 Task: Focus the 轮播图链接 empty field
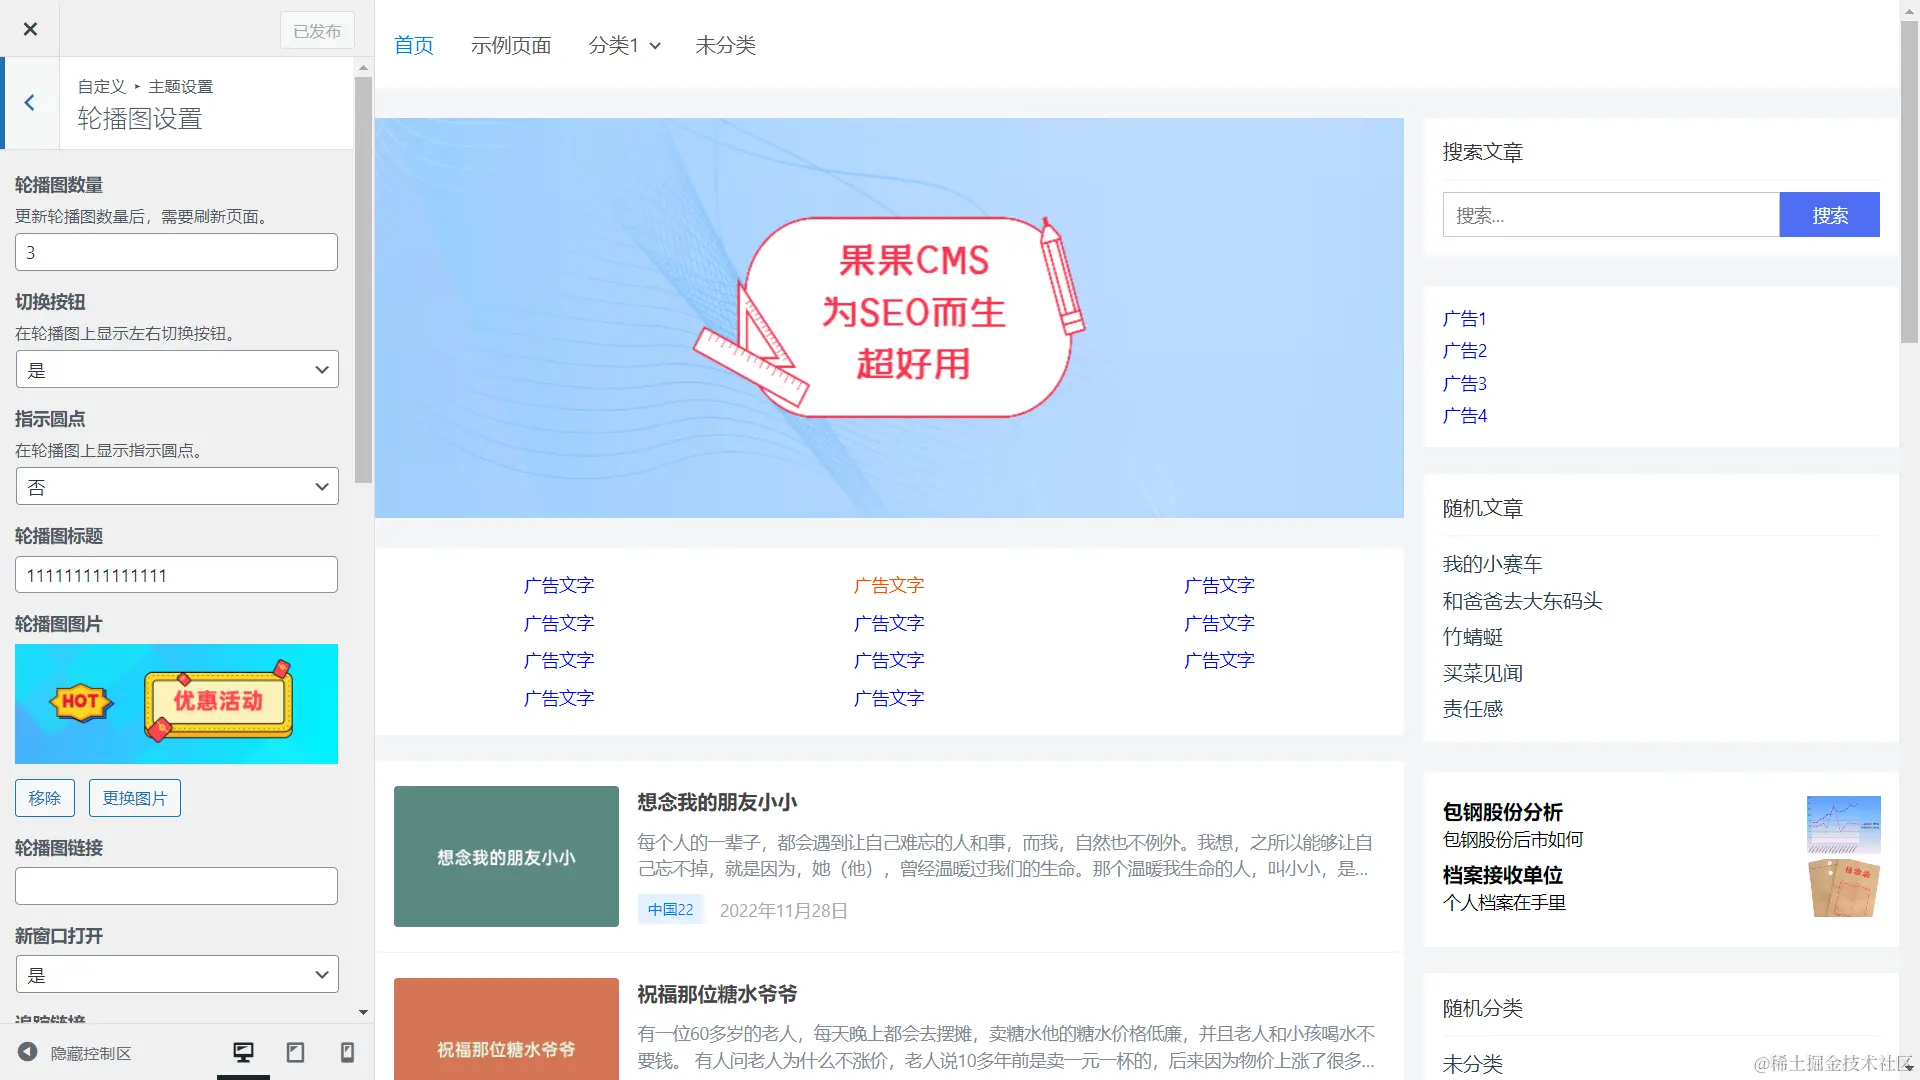click(x=176, y=886)
